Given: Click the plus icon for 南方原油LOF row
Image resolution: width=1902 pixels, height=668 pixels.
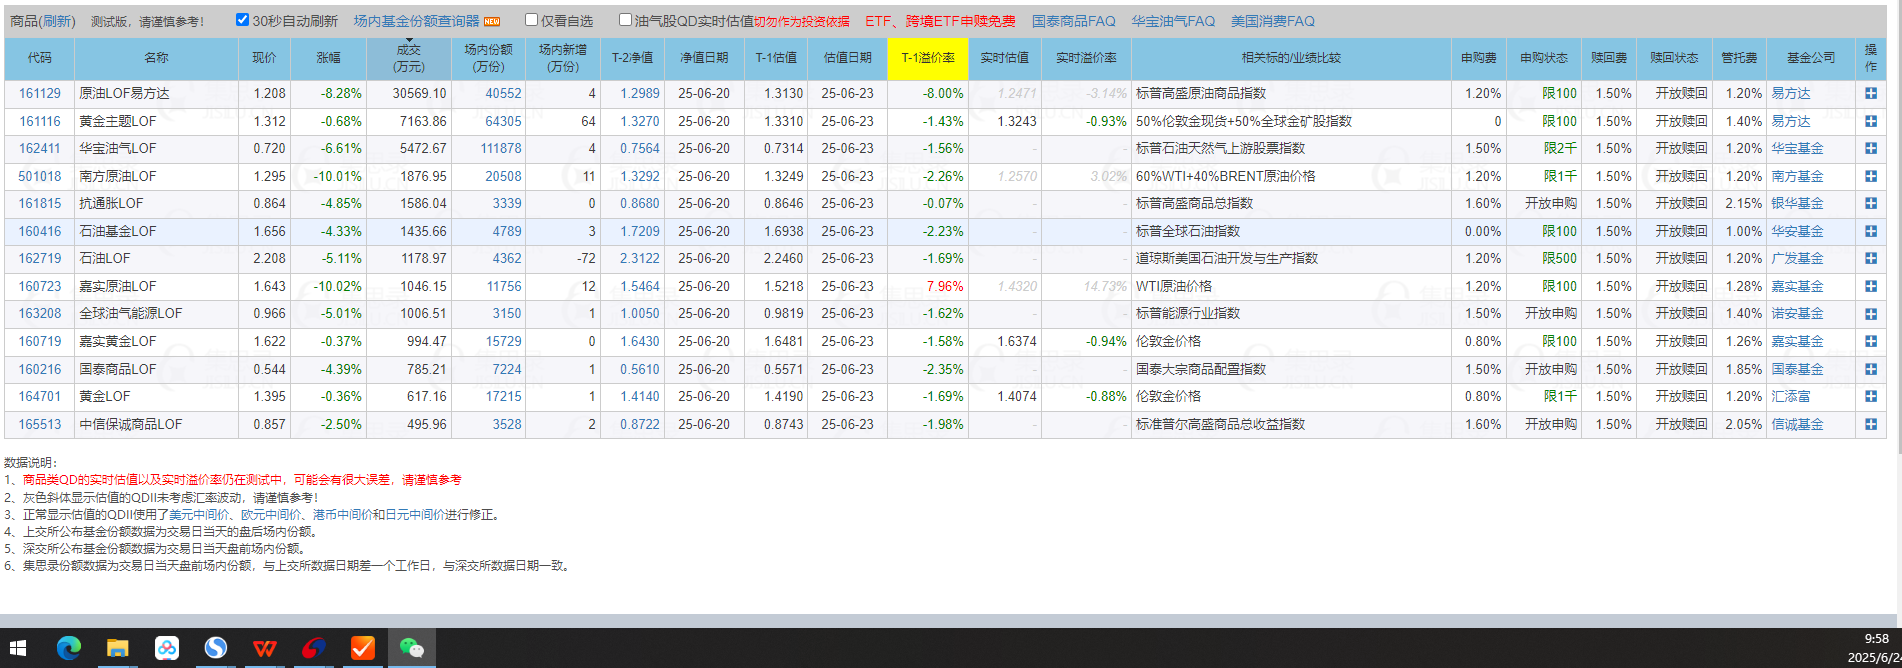Looking at the screenshot, I should click(1870, 176).
